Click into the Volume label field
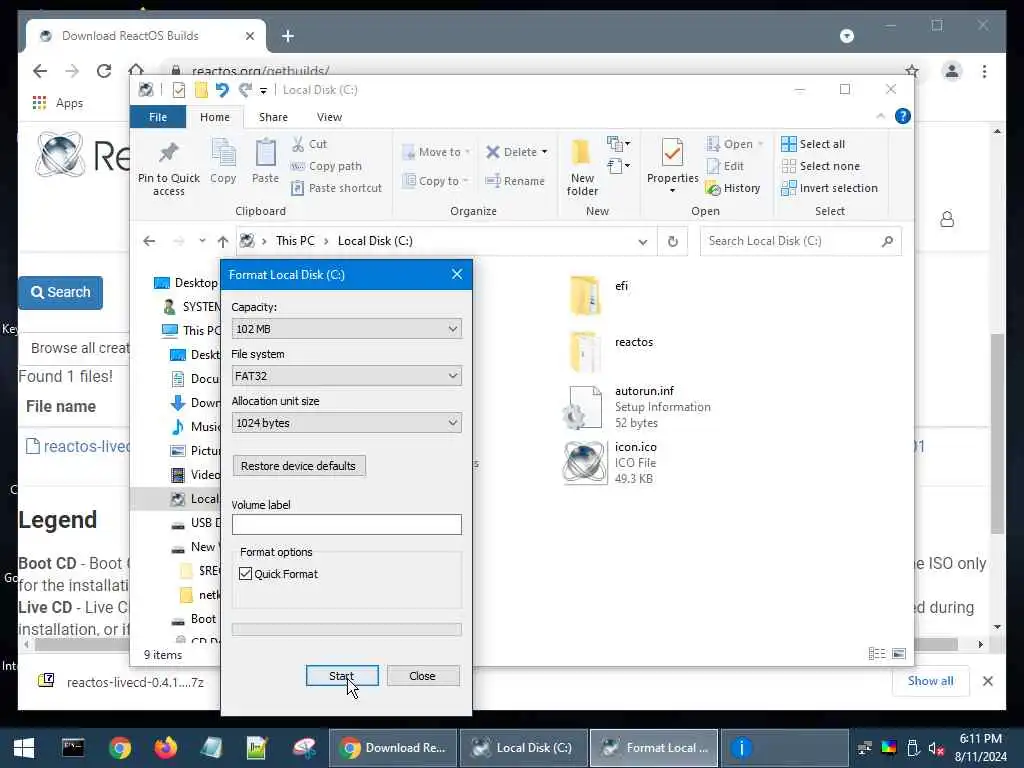1024x768 pixels. tap(347, 524)
